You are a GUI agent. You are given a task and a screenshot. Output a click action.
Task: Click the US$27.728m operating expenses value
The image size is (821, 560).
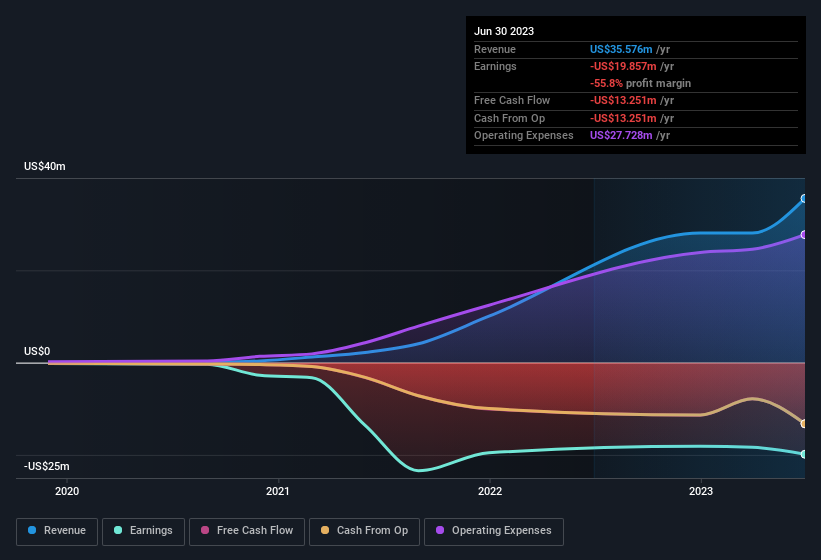[621, 136]
